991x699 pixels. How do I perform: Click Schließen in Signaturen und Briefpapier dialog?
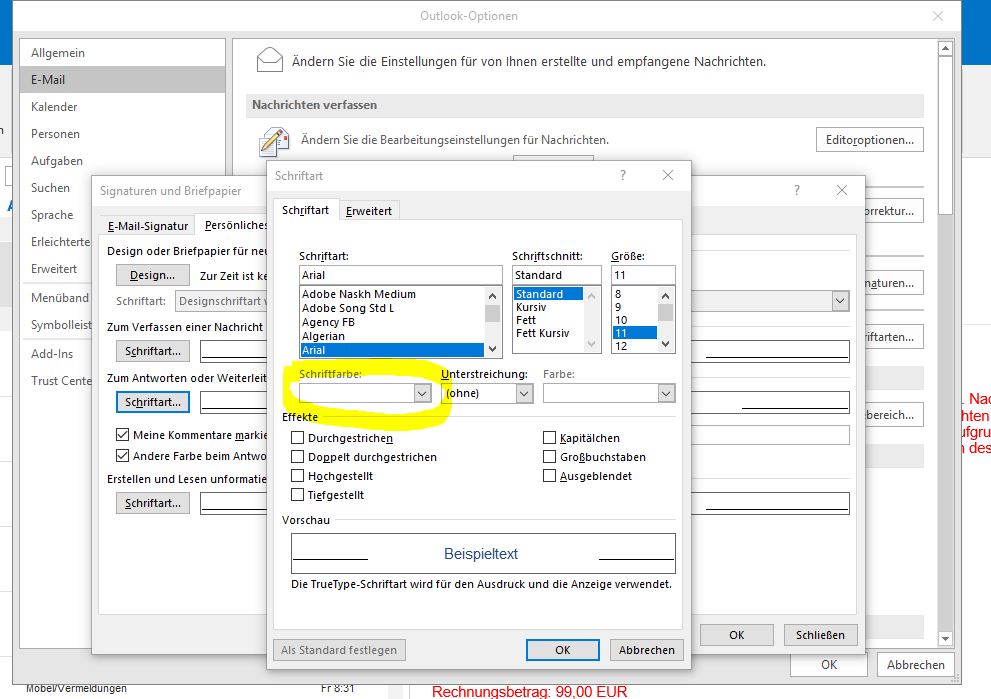pos(820,635)
